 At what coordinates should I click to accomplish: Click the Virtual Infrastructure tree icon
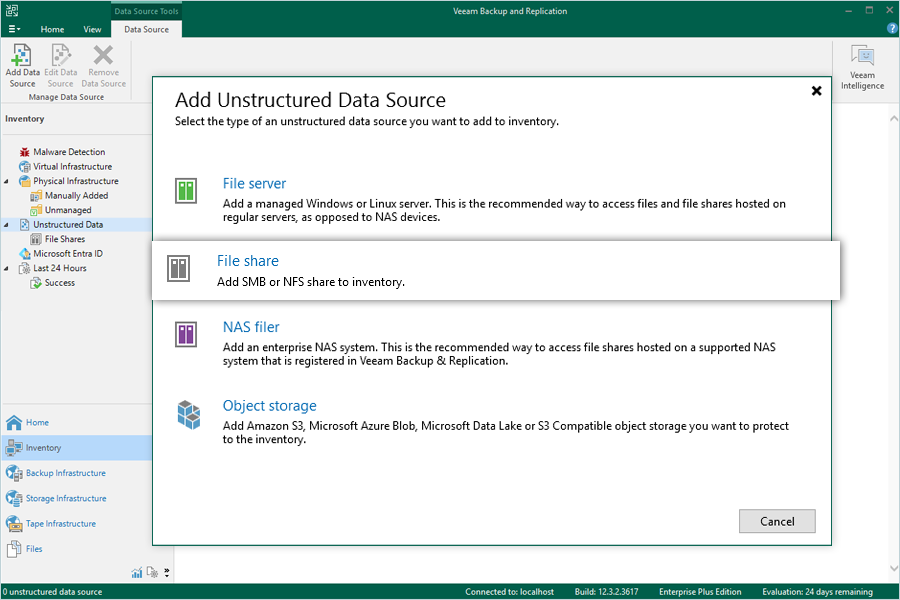[24, 167]
